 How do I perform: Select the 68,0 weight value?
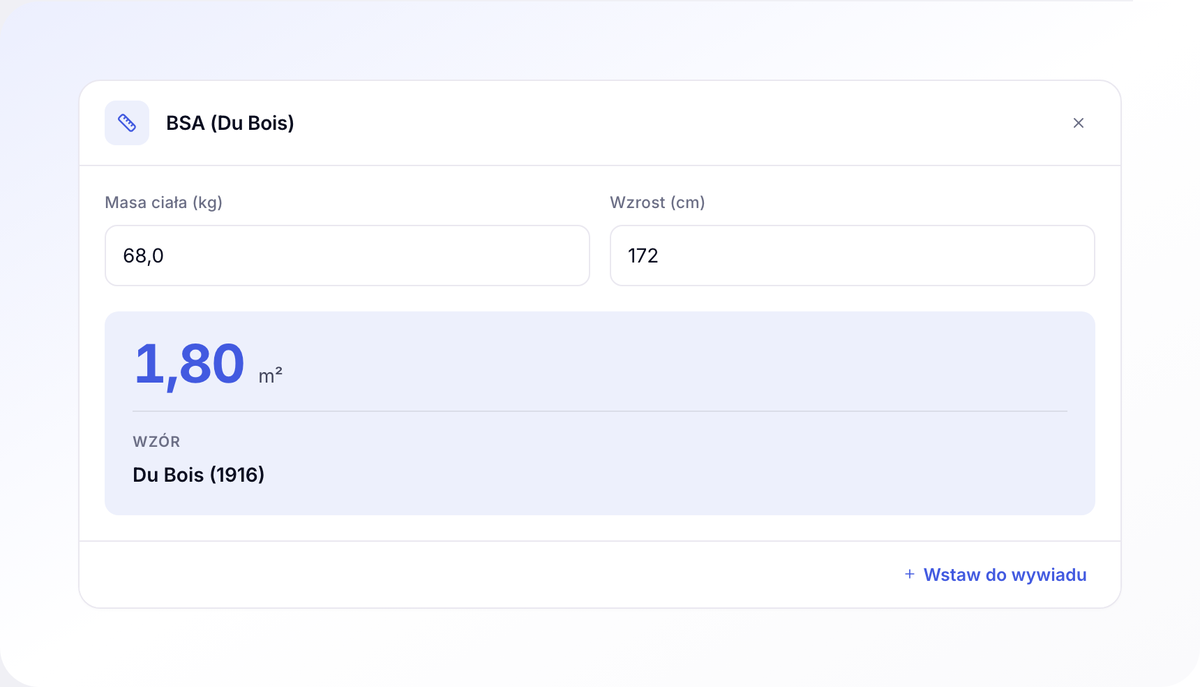[x=143, y=256]
